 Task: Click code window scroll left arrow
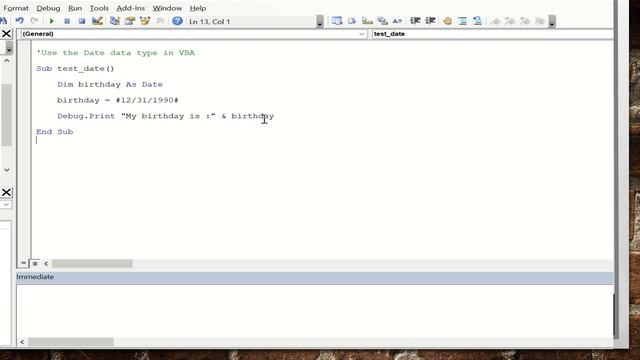[x=46, y=264]
